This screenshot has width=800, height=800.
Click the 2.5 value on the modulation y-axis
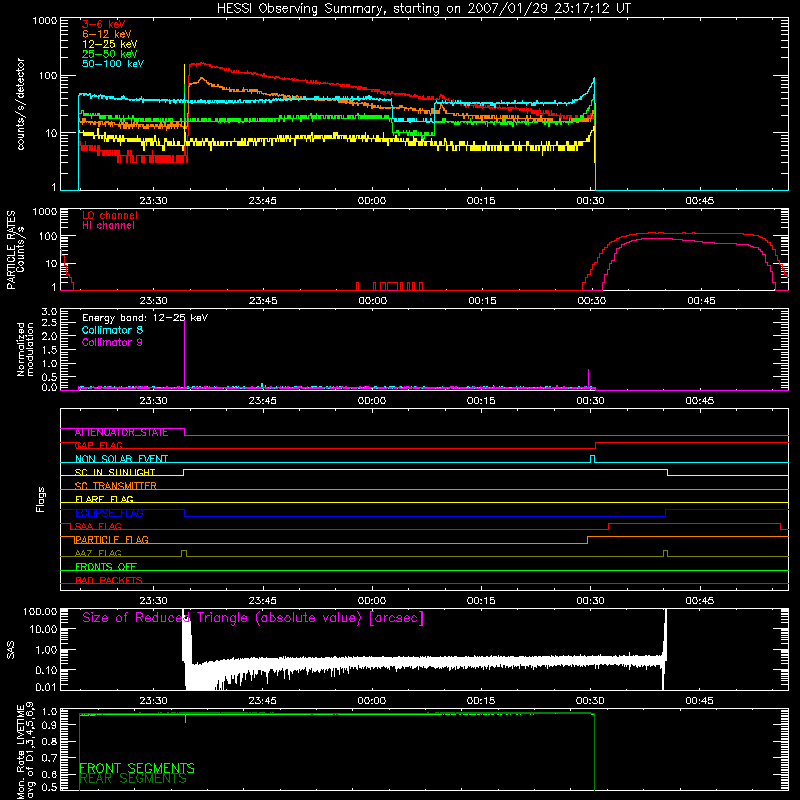[x=49, y=323]
